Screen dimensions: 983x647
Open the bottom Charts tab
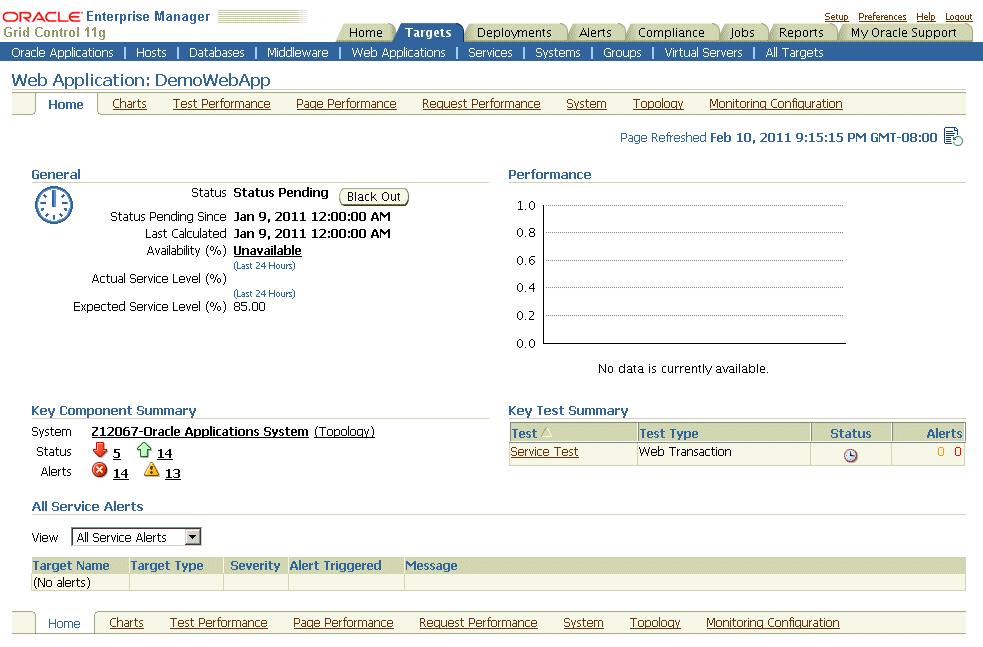(126, 623)
